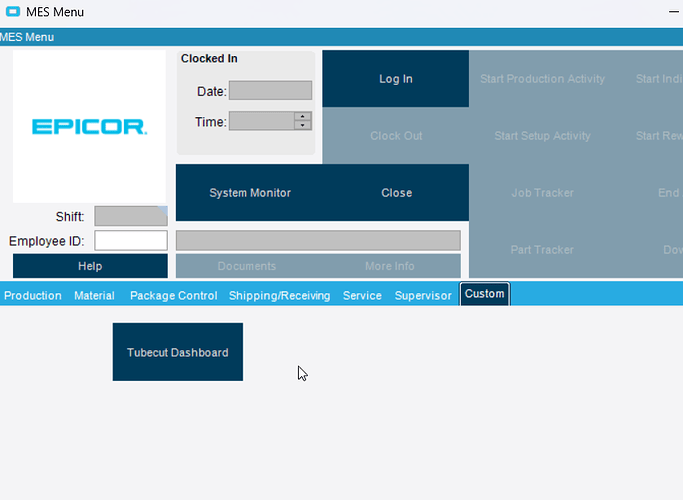Increment the Time spinner up arrow

pyautogui.click(x=302, y=116)
